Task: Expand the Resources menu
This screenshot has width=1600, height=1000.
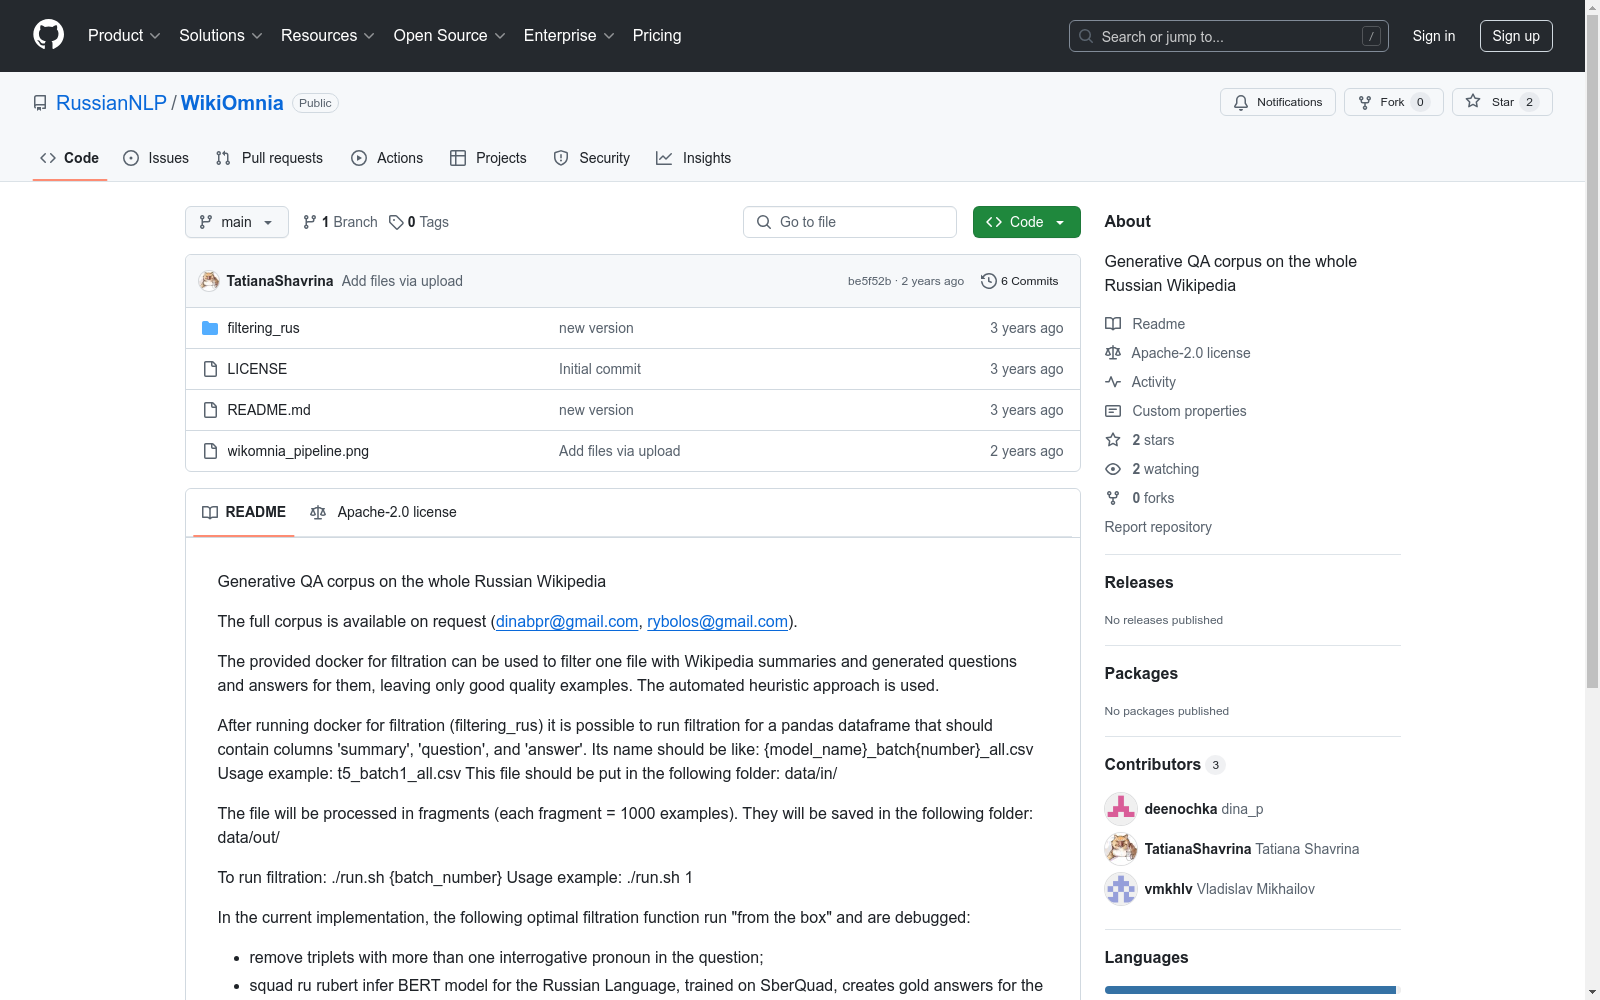Action: (x=328, y=35)
